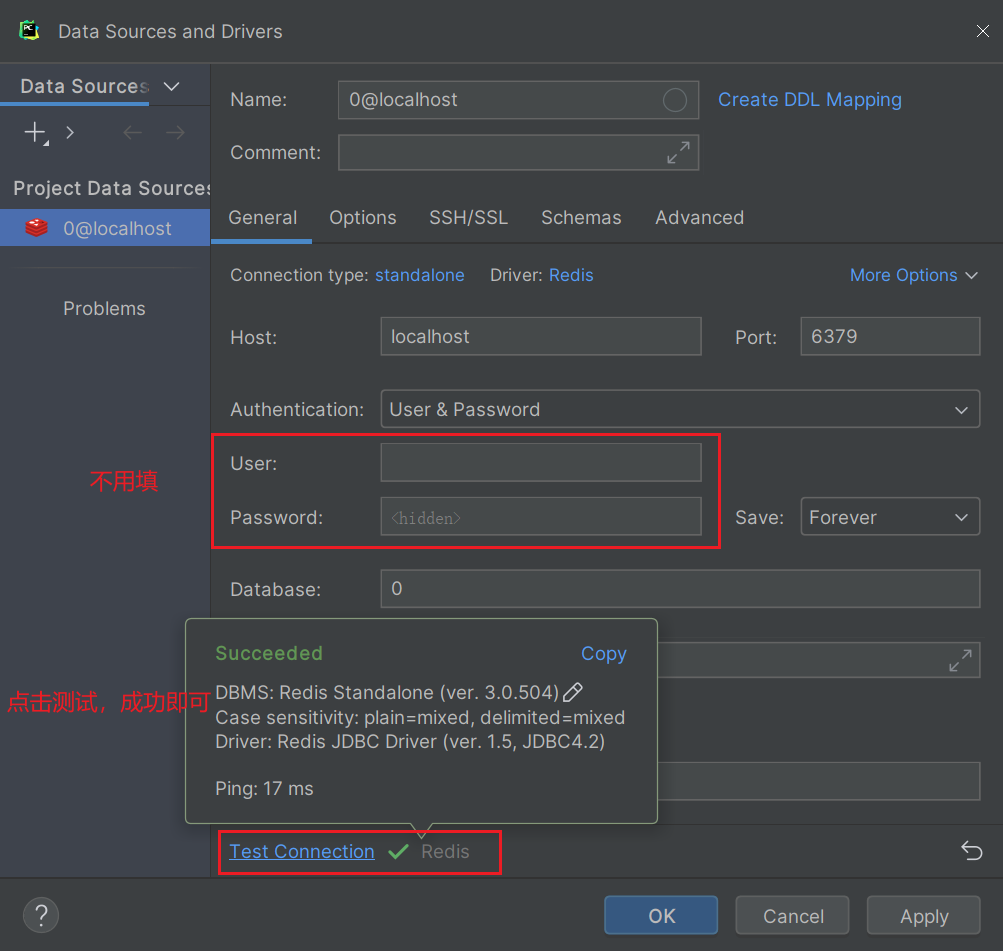Switch to the Options tab
The height and width of the screenshot is (951, 1003).
363,217
